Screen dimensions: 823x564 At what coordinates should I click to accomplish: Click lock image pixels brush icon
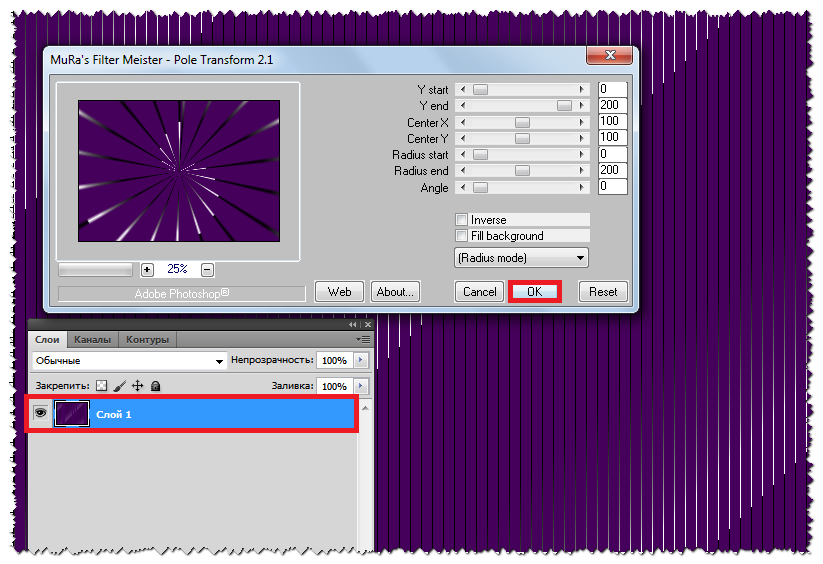120,386
